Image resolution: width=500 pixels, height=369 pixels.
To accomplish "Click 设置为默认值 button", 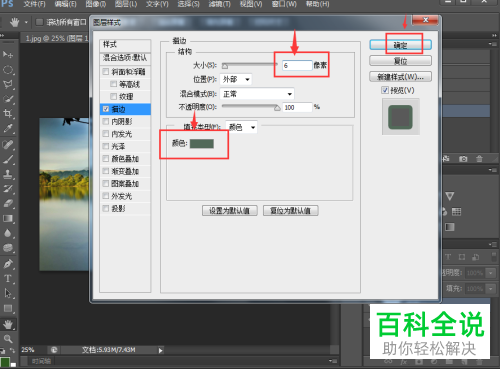I will (x=230, y=211).
